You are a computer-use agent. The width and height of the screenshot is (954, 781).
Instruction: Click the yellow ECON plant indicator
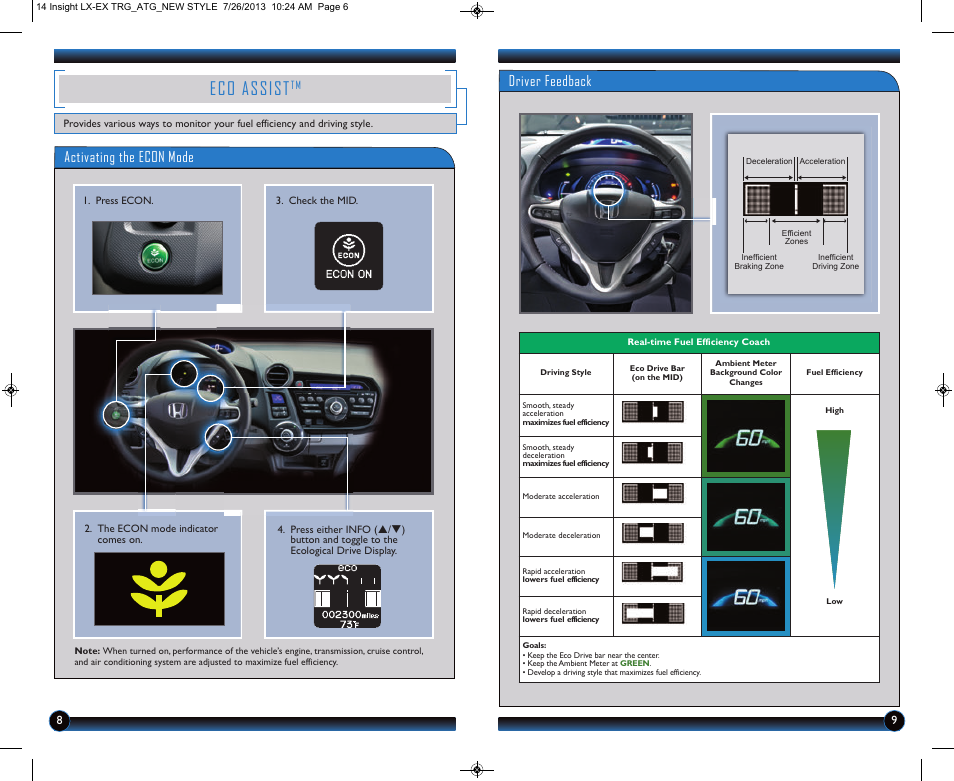coord(159,589)
